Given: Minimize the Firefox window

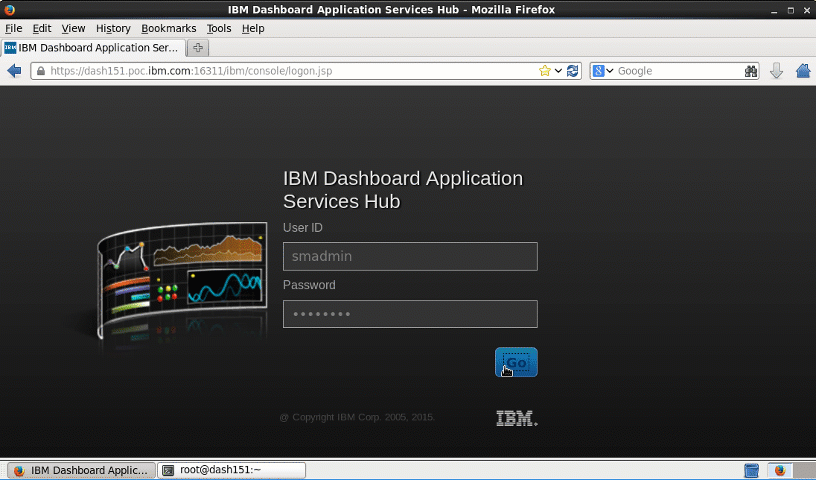Looking at the screenshot, I should [x=774, y=10].
